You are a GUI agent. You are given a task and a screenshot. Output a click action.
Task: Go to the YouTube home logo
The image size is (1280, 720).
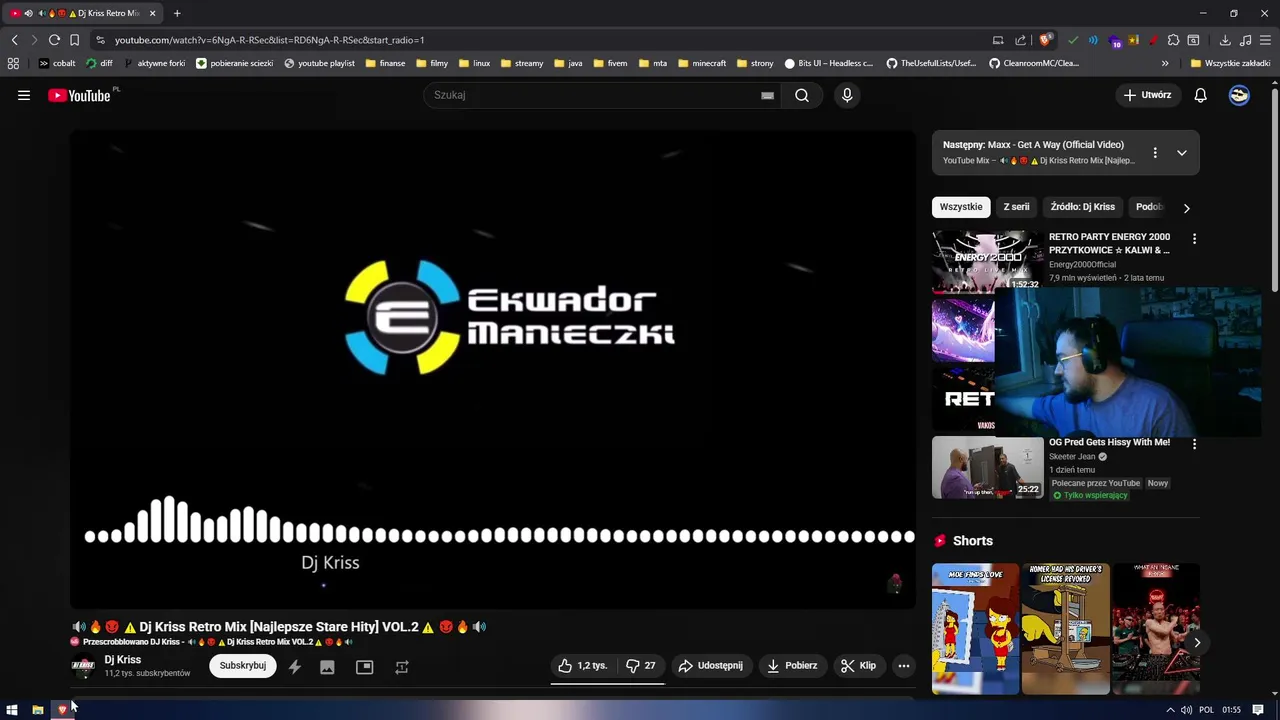coord(79,95)
